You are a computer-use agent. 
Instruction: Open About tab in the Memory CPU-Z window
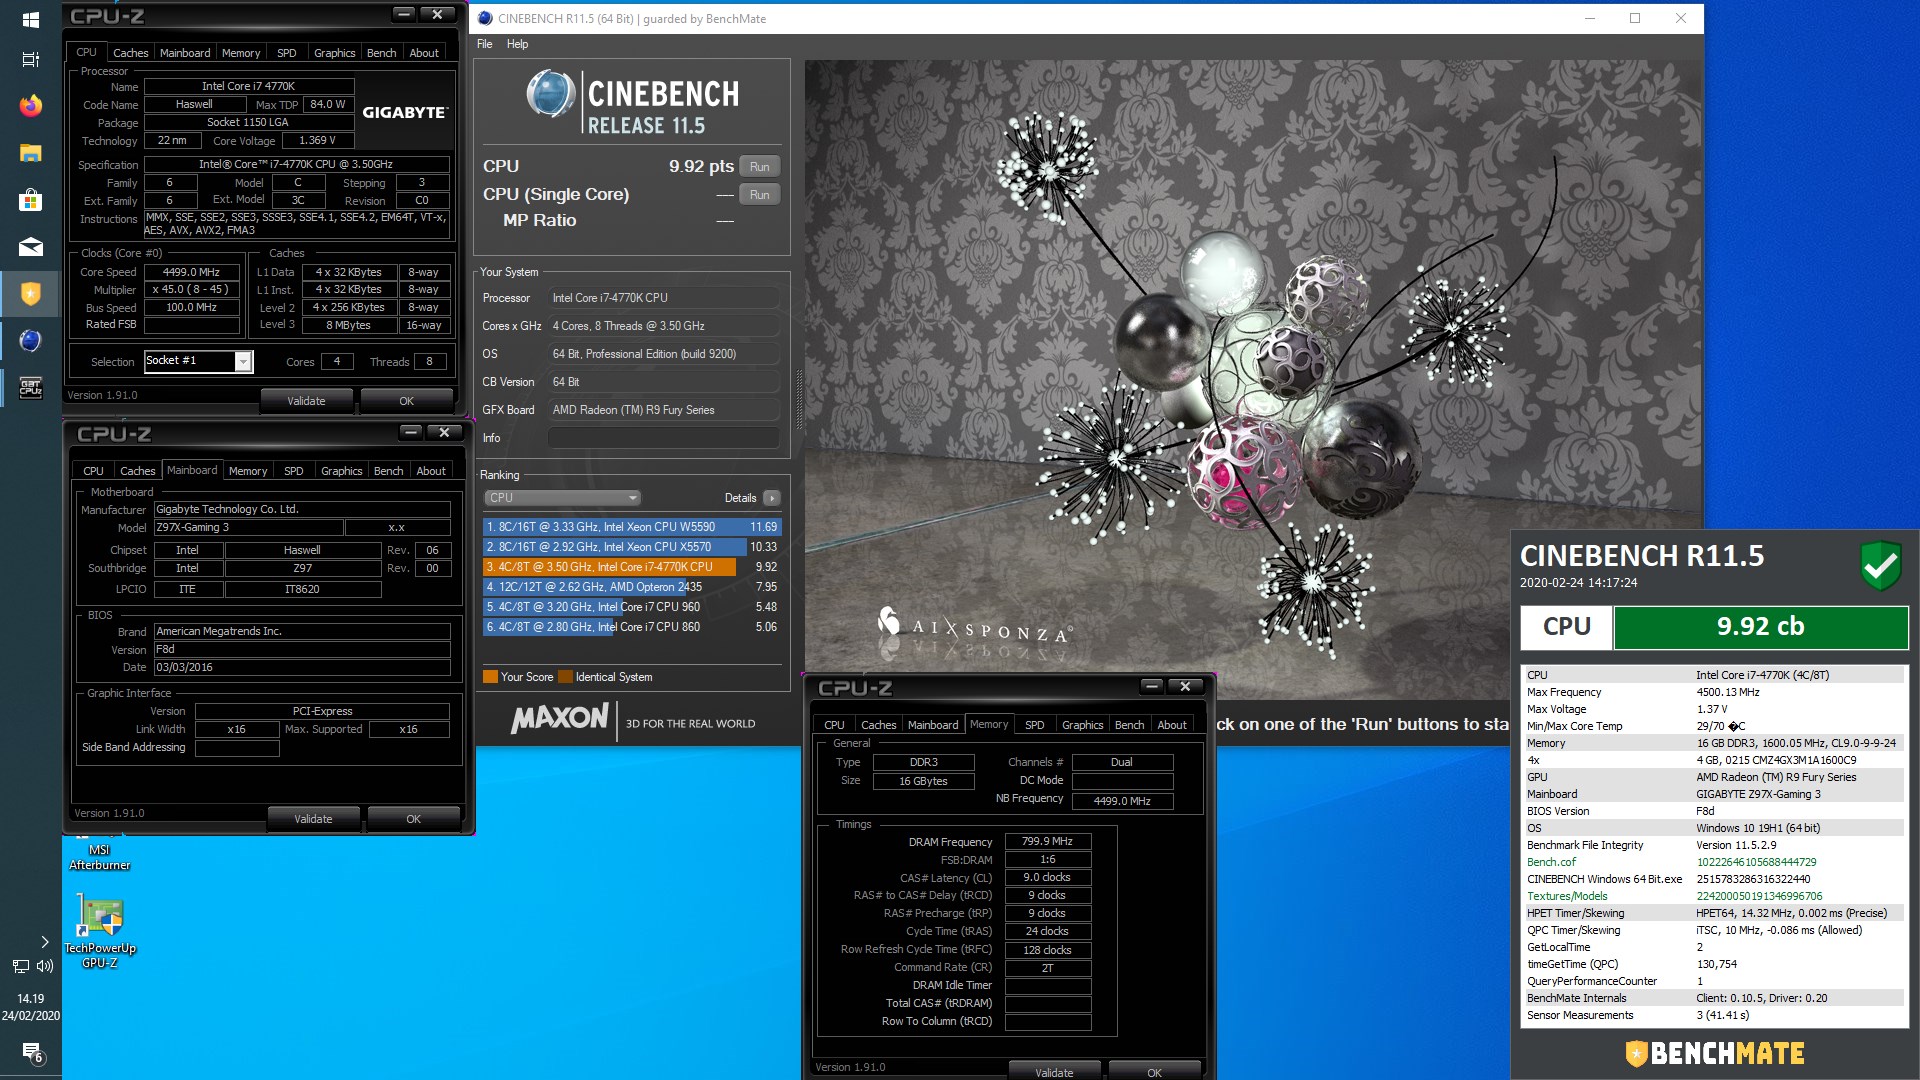tap(1172, 725)
